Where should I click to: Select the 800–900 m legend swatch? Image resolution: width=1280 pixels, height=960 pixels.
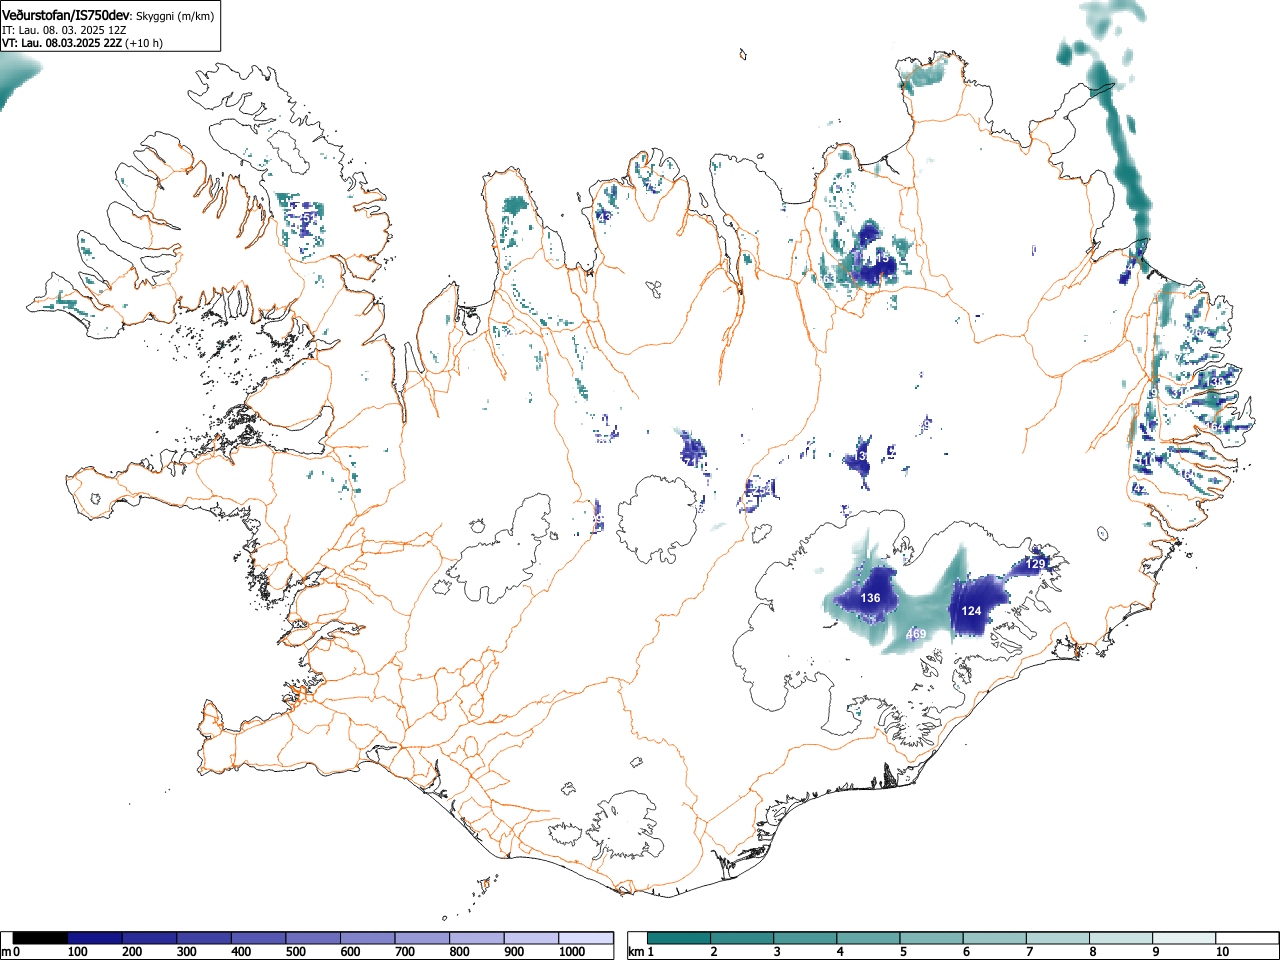coord(477,938)
